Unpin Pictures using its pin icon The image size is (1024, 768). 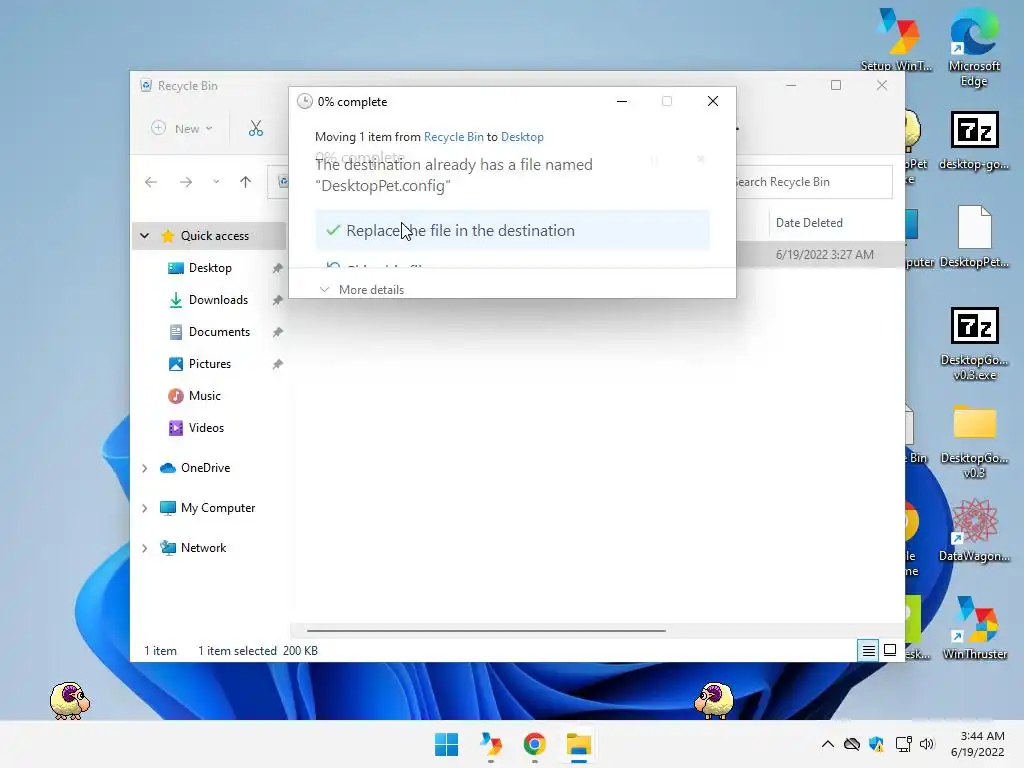[278, 364]
